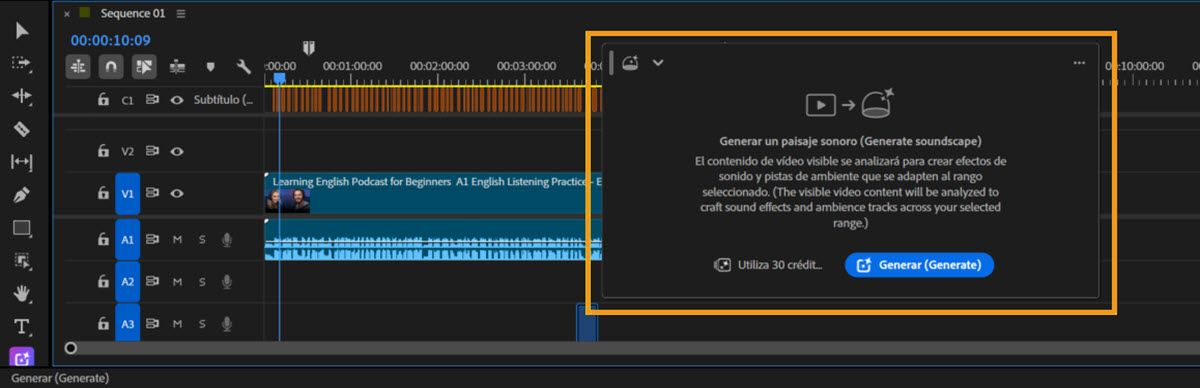Toggle A2 track targeting button

coord(127,282)
